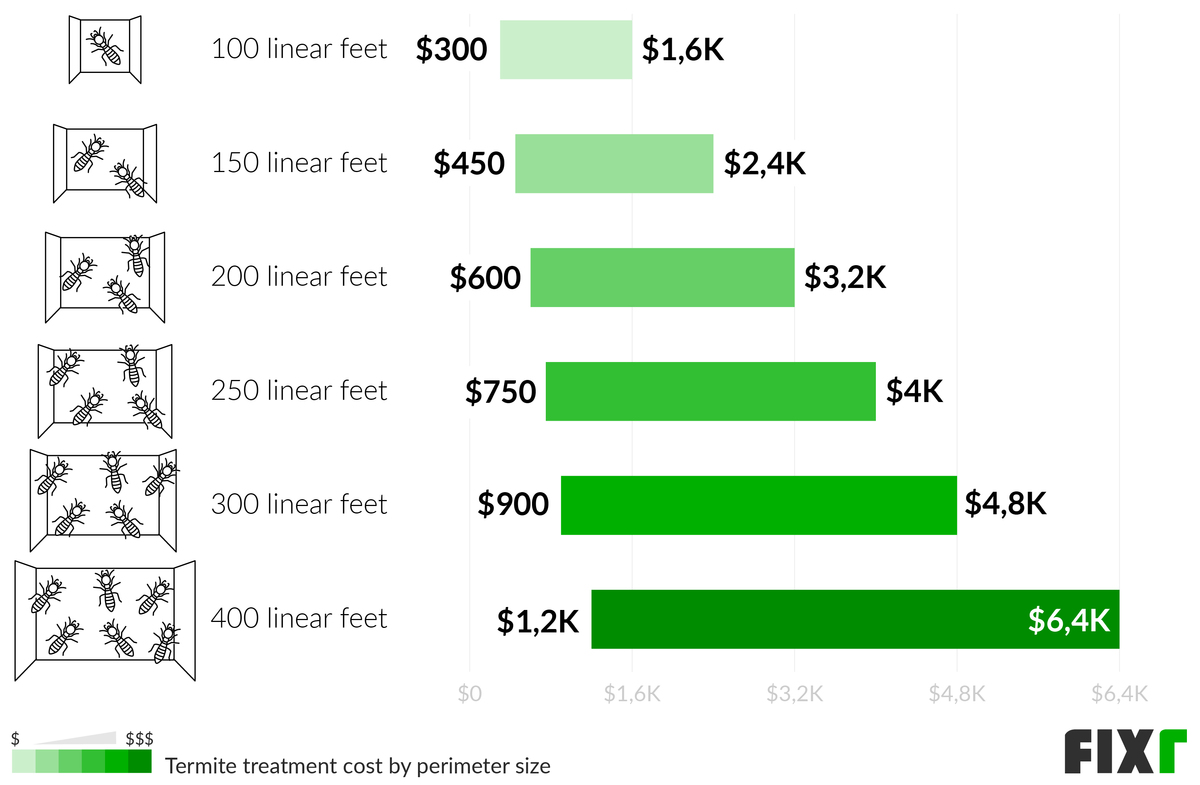Click the $6,4K label inside the bar

[x=1068, y=620]
